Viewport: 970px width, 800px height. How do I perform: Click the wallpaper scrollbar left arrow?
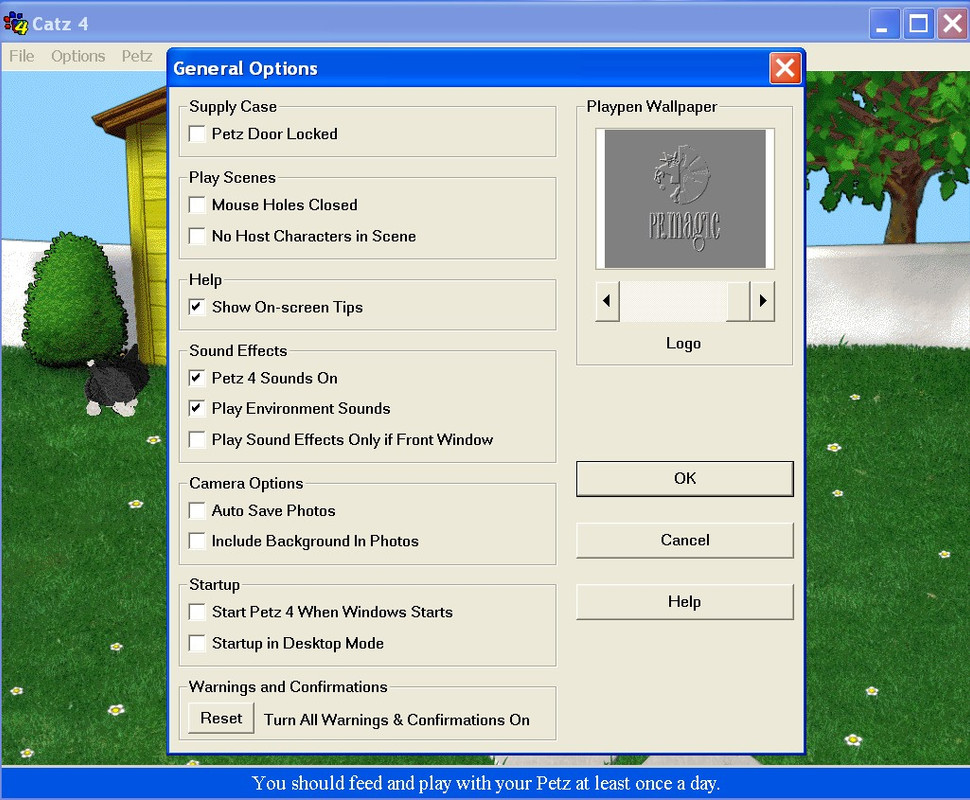tap(607, 301)
